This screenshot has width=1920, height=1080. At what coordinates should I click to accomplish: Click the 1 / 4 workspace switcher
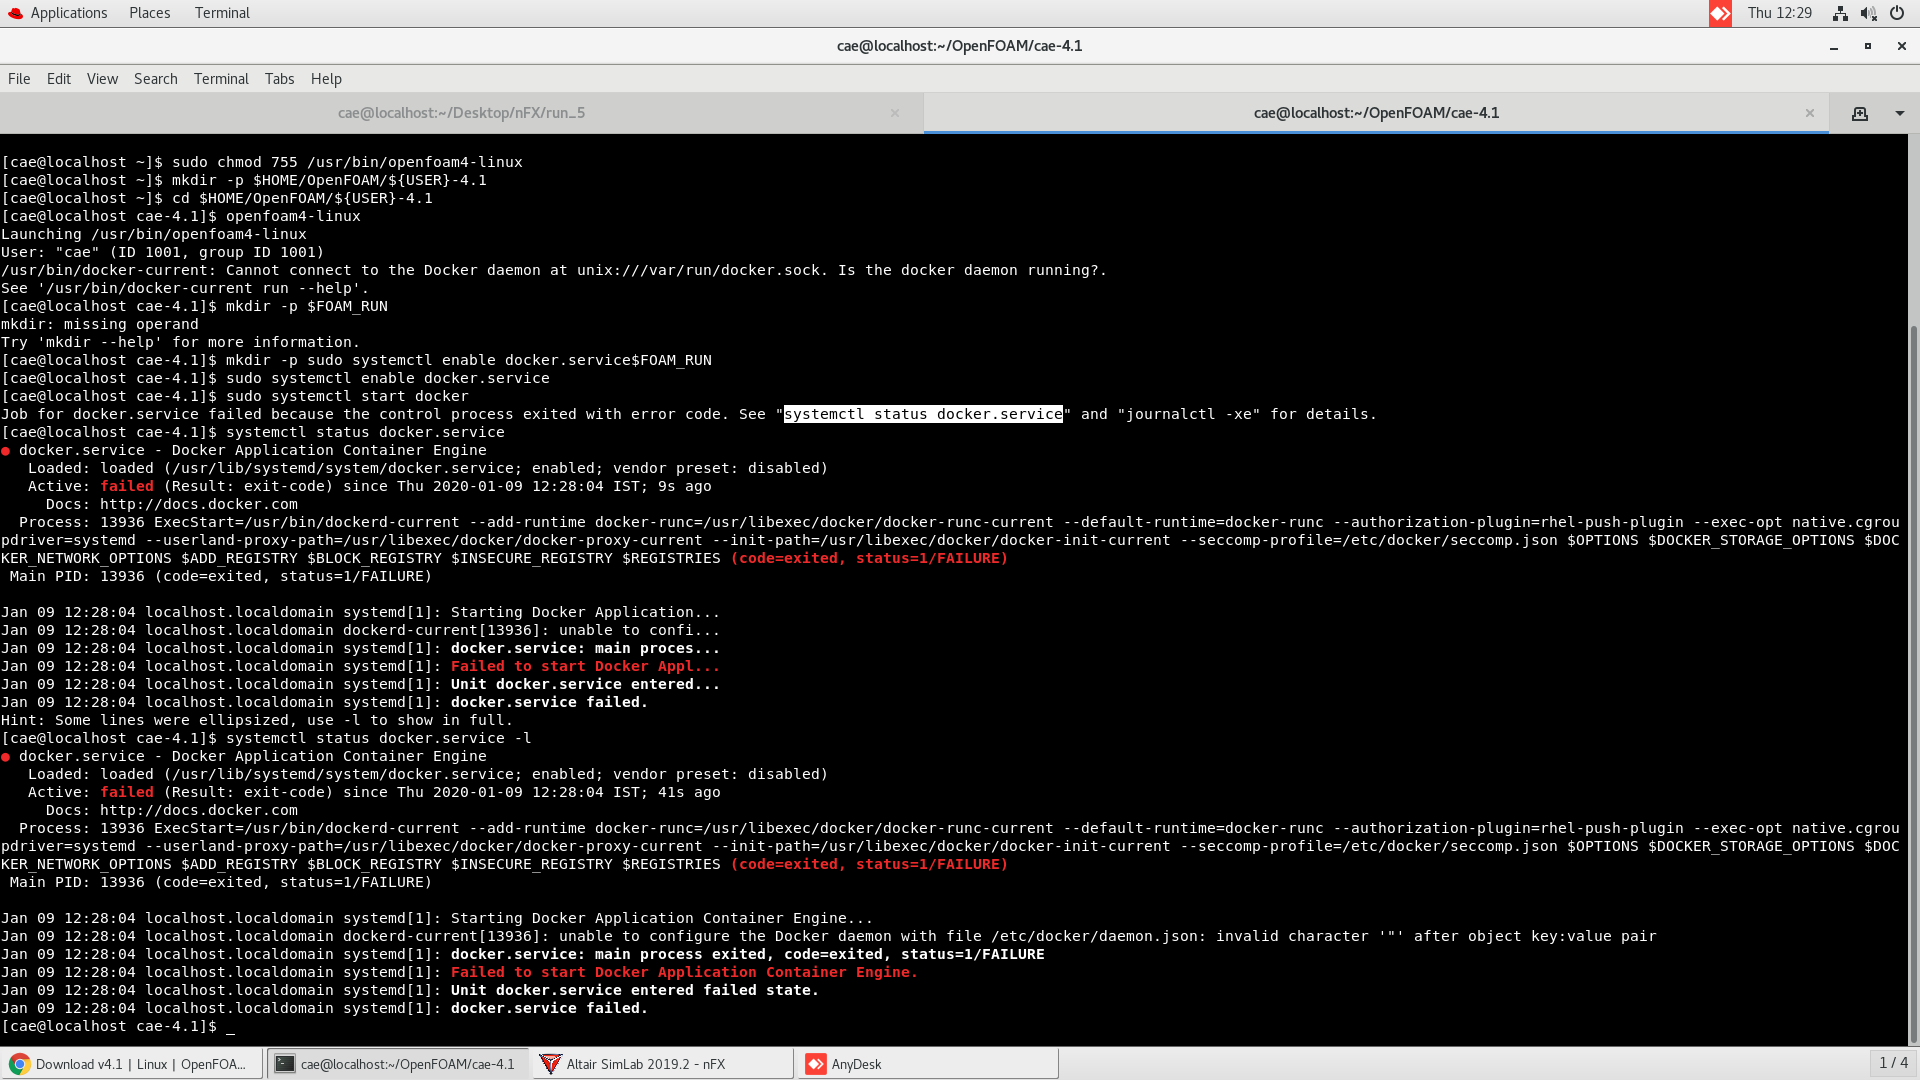point(1893,1063)
